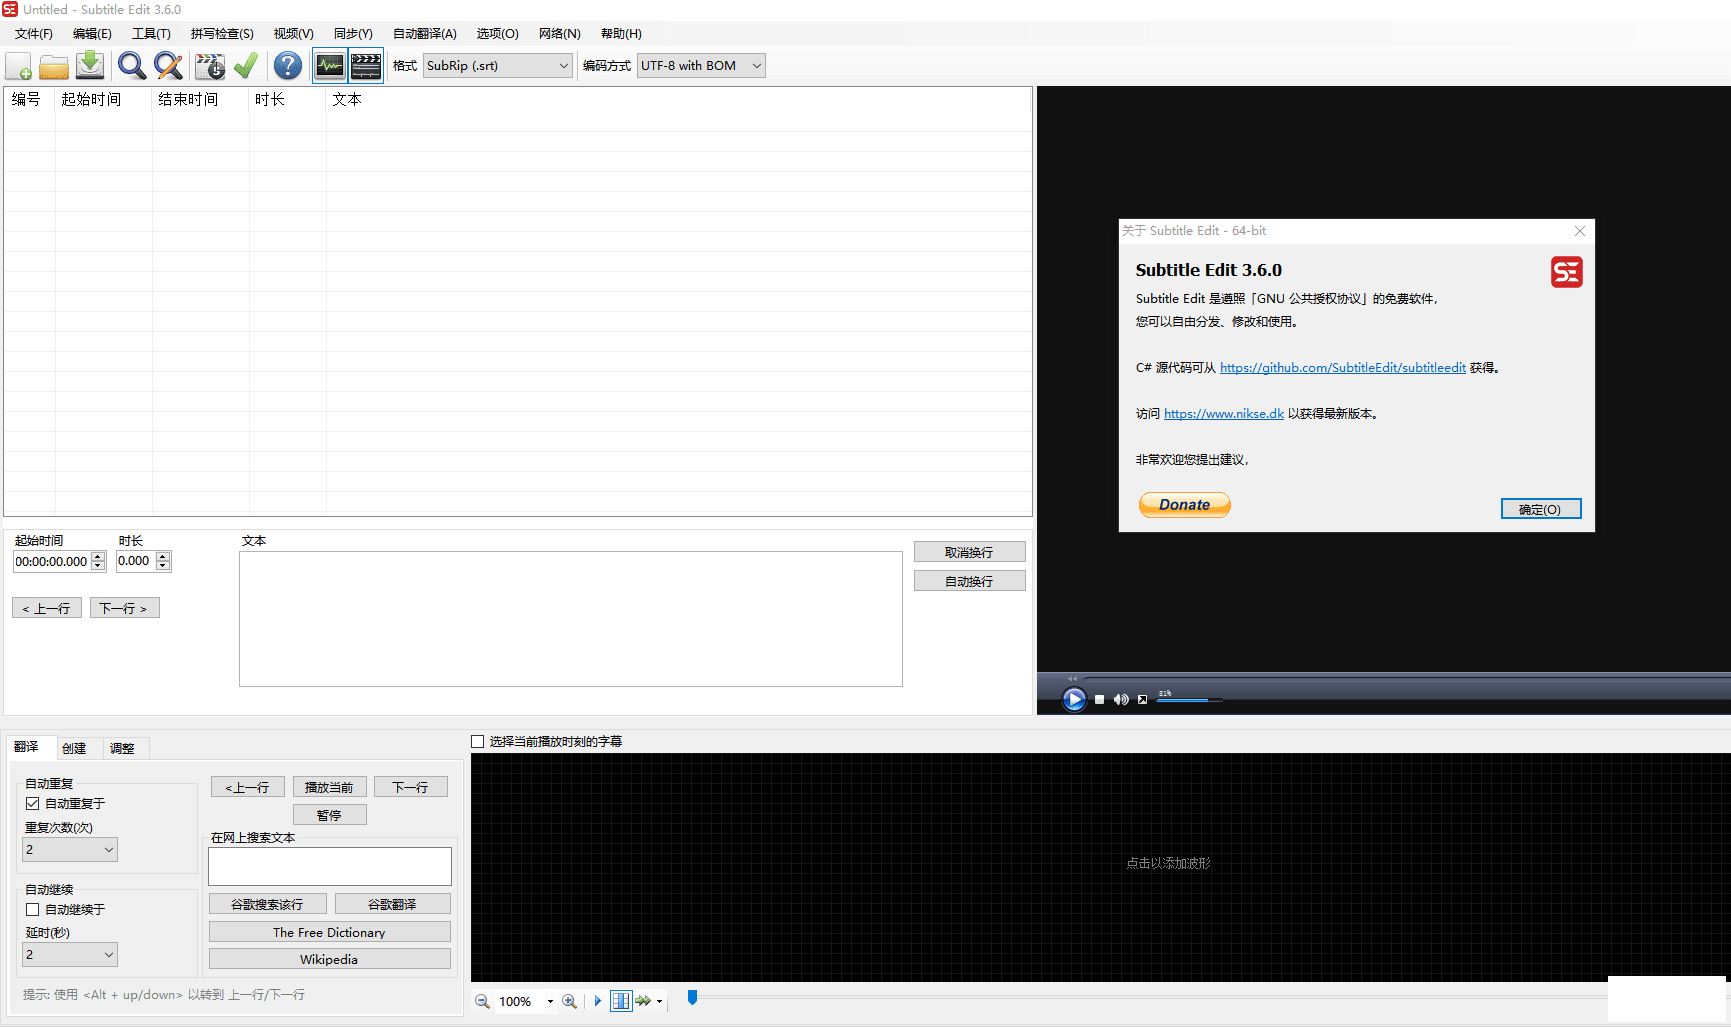Screen dimensions: 1731x1027
Task: Click the app icon in the title bar
Action: [10, 9]
